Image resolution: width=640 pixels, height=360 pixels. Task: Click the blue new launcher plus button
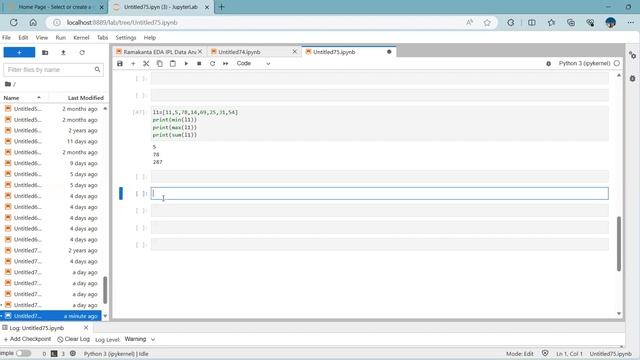coord(19,52)
